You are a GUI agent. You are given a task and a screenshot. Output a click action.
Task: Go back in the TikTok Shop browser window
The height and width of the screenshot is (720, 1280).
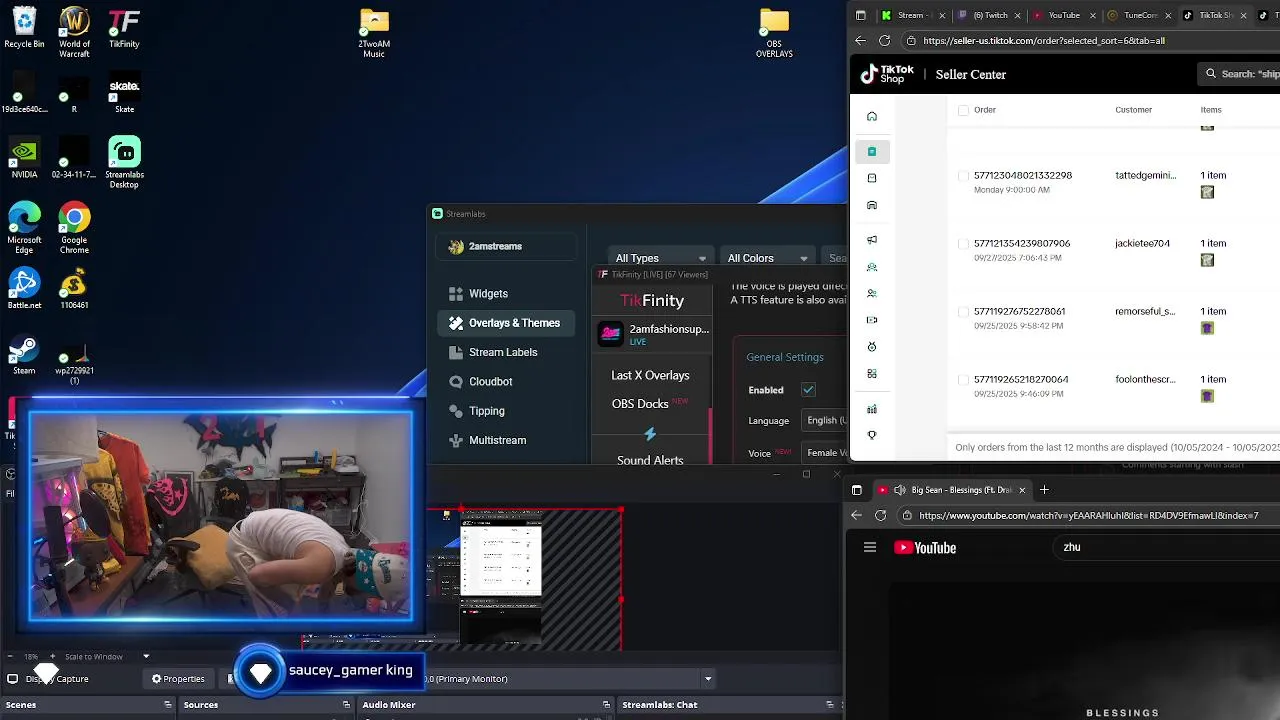860,41
